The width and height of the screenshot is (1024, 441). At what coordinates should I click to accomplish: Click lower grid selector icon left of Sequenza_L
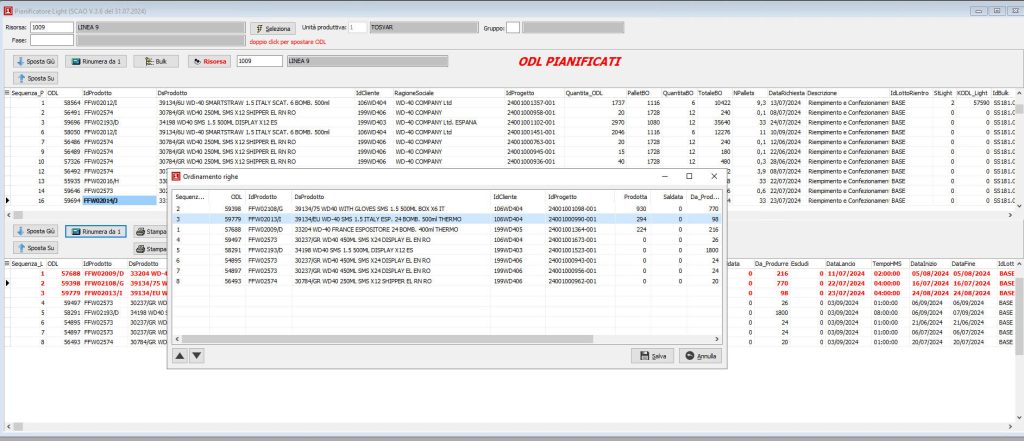[x=7, y=263]
